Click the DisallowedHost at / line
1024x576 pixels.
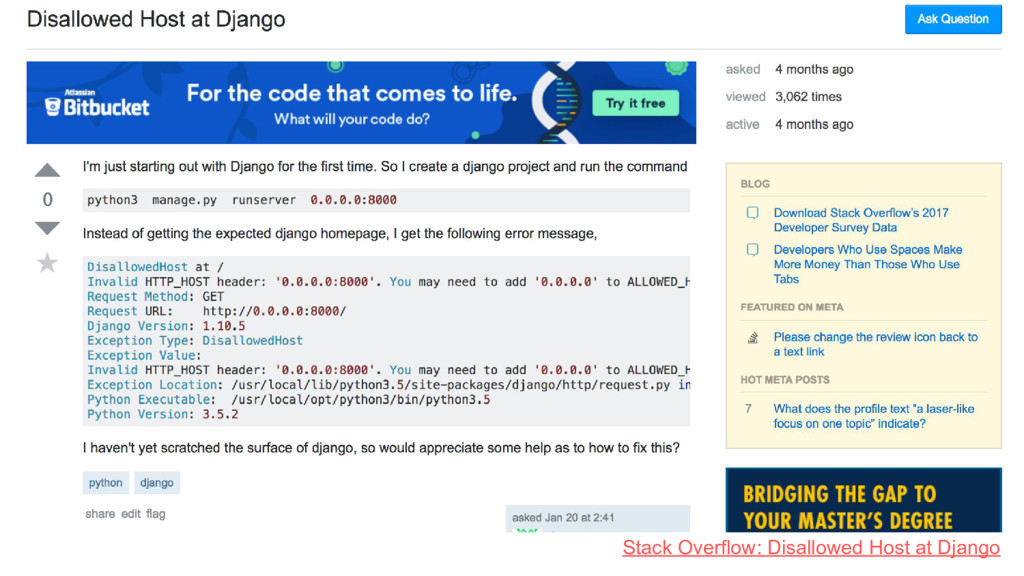pyautogui.click(x=155, y=266)
